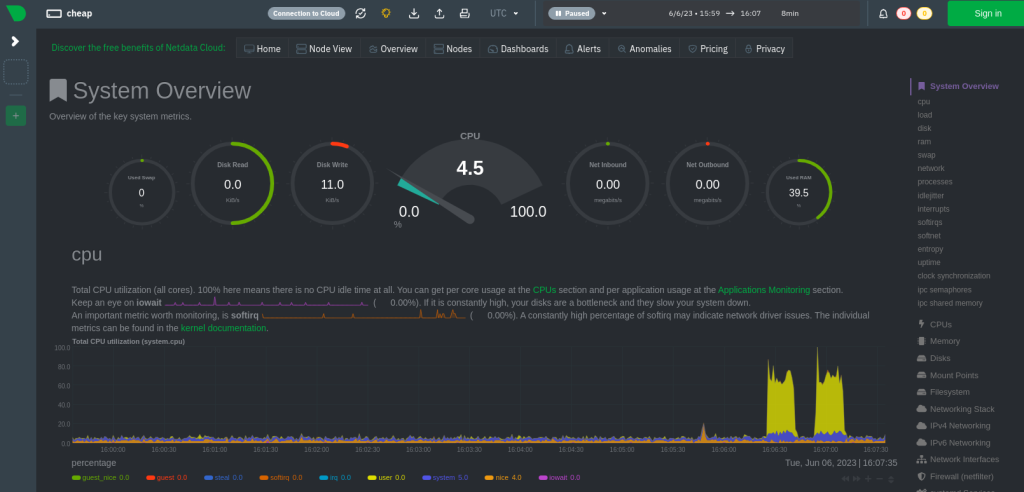Viewport: 1024px width, 492px height.
Task: Open the Home tab
Action: [263, 48]
